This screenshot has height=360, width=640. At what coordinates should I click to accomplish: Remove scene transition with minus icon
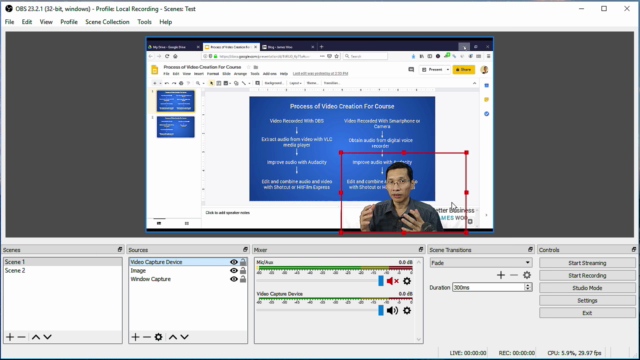tap(514, 275)
